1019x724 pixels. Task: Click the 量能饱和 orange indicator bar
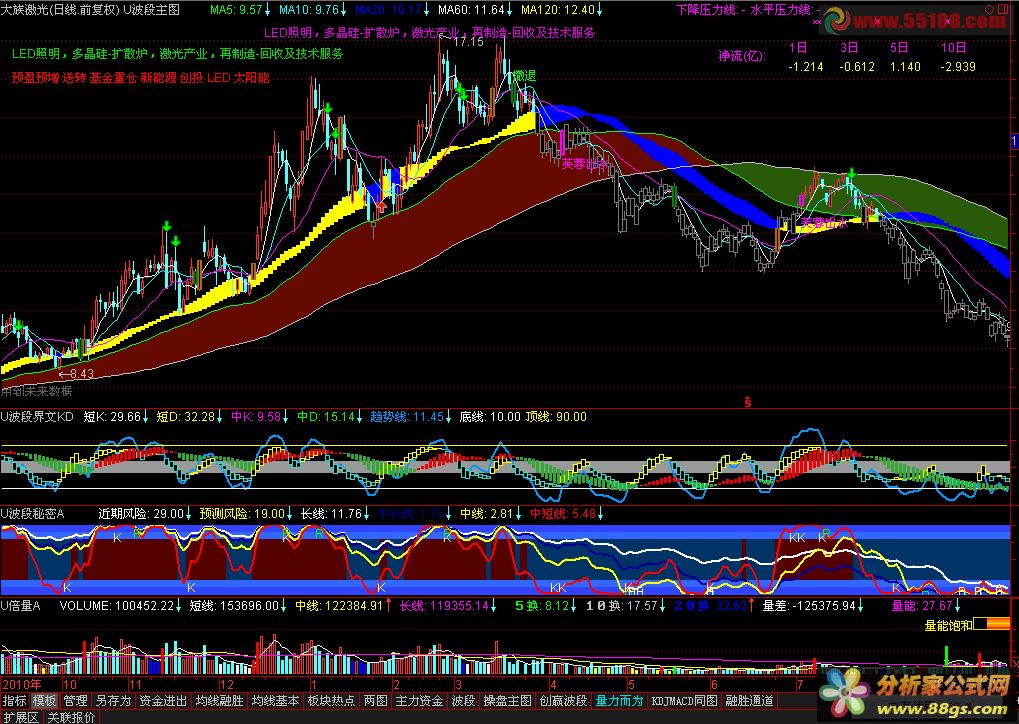tap(992, 624)
